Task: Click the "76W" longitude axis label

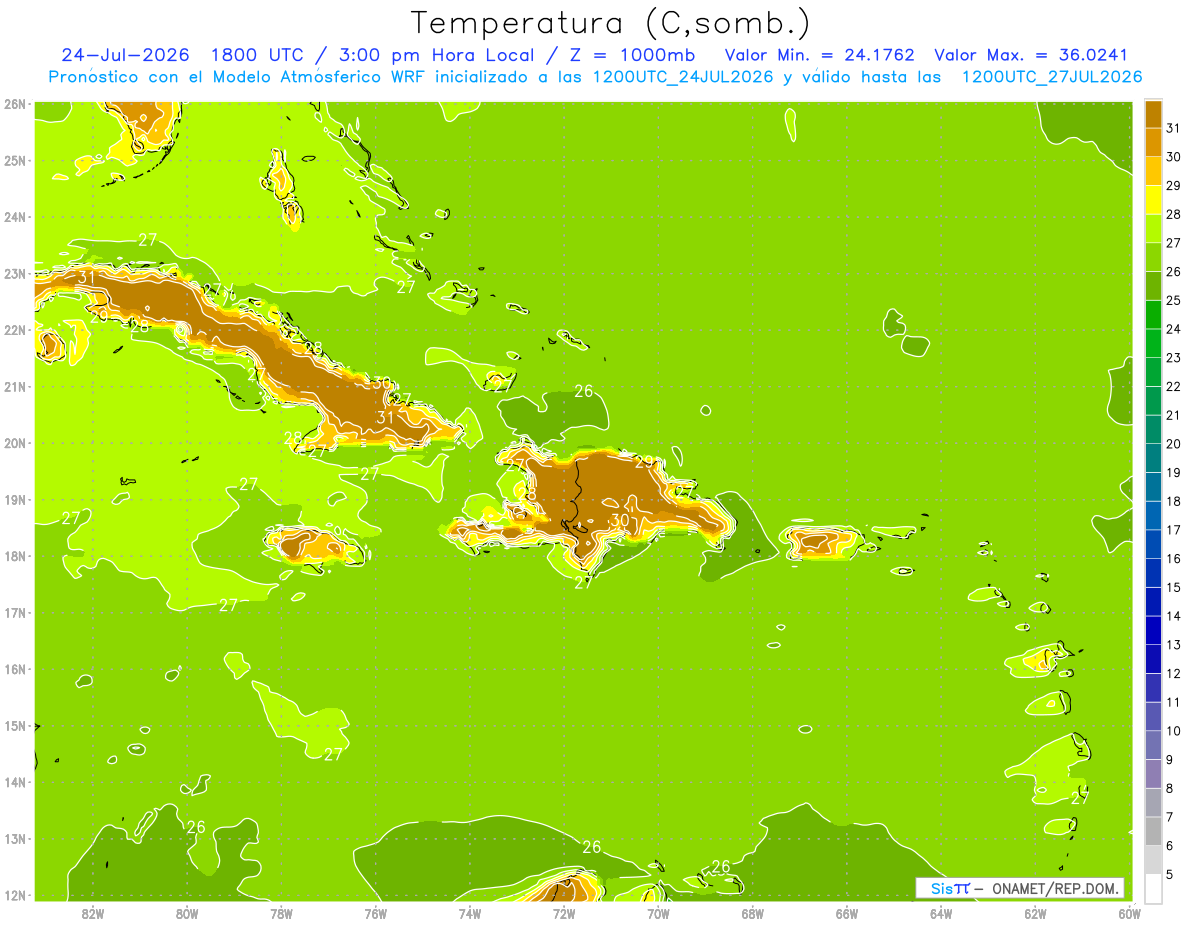Action: click(x=376, y=913)
